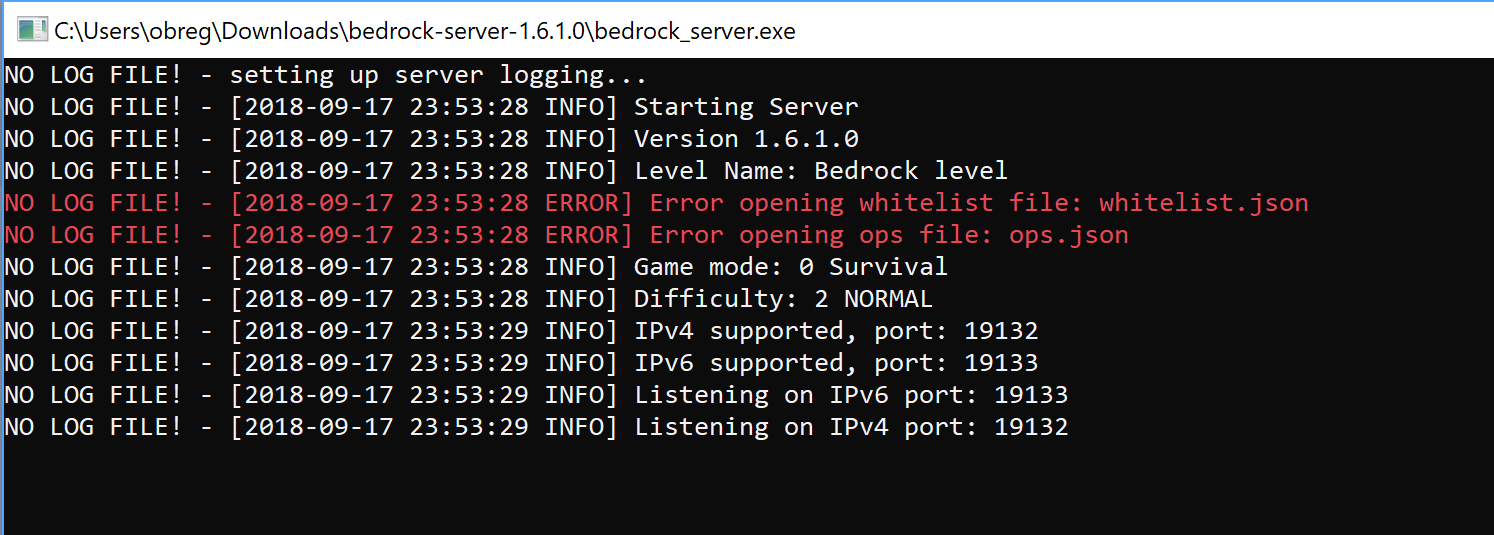
Task: Click "NO LOG FILE!" on the first line
Action: pyautogui.click(x=94, y=75)
